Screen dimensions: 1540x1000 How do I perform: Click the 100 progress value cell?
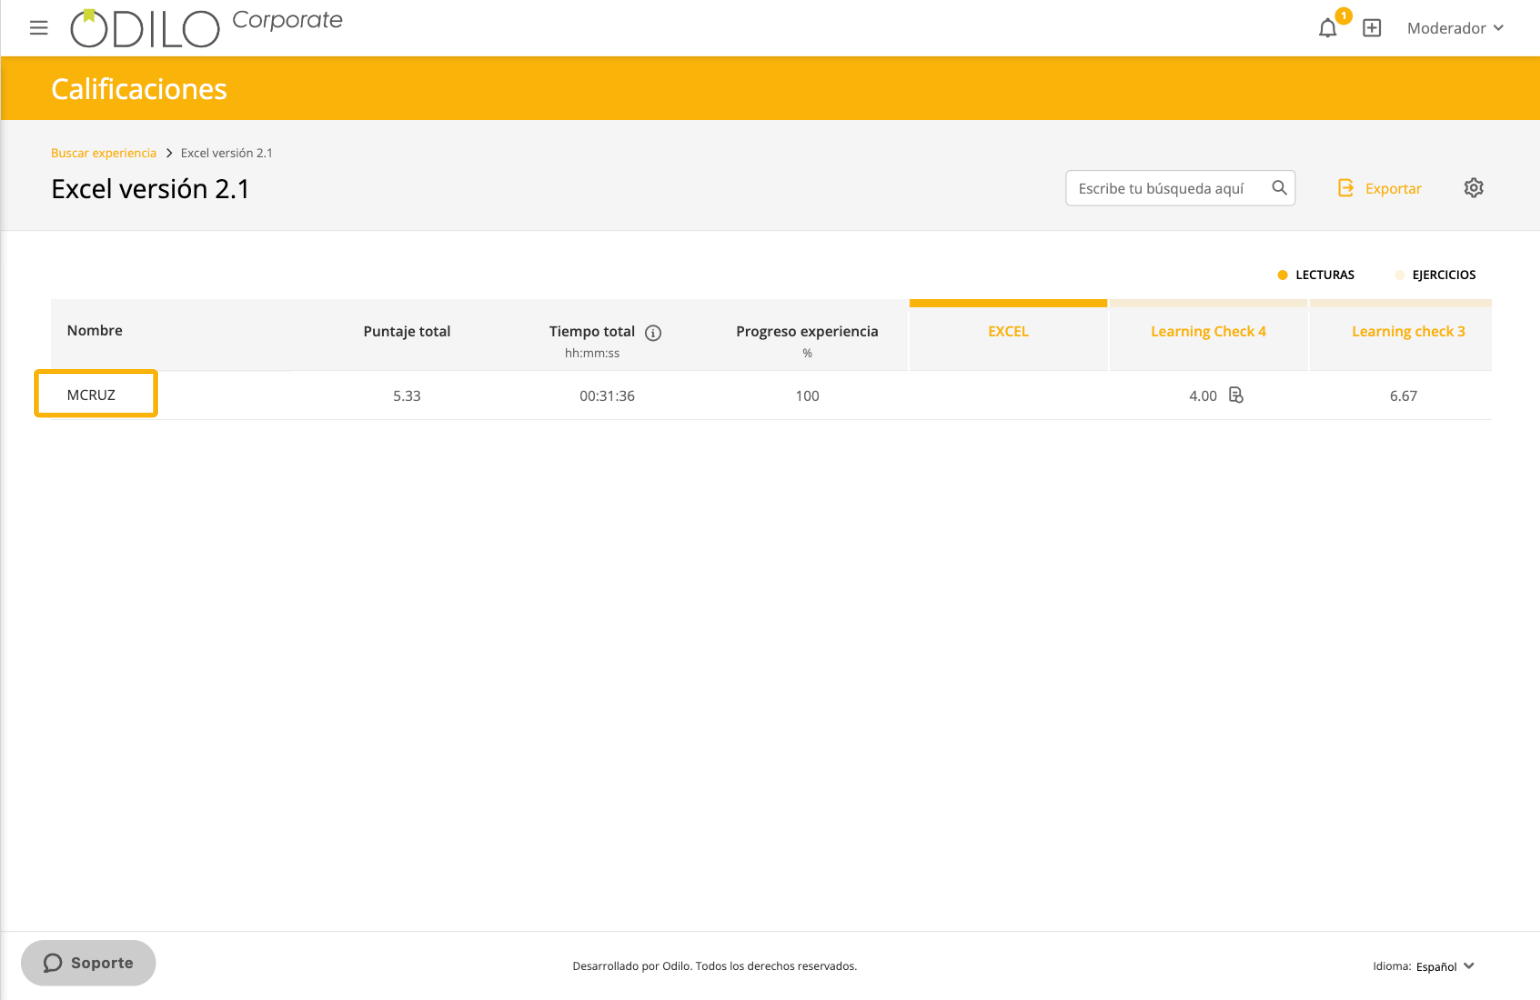click(x=807, y=396)
